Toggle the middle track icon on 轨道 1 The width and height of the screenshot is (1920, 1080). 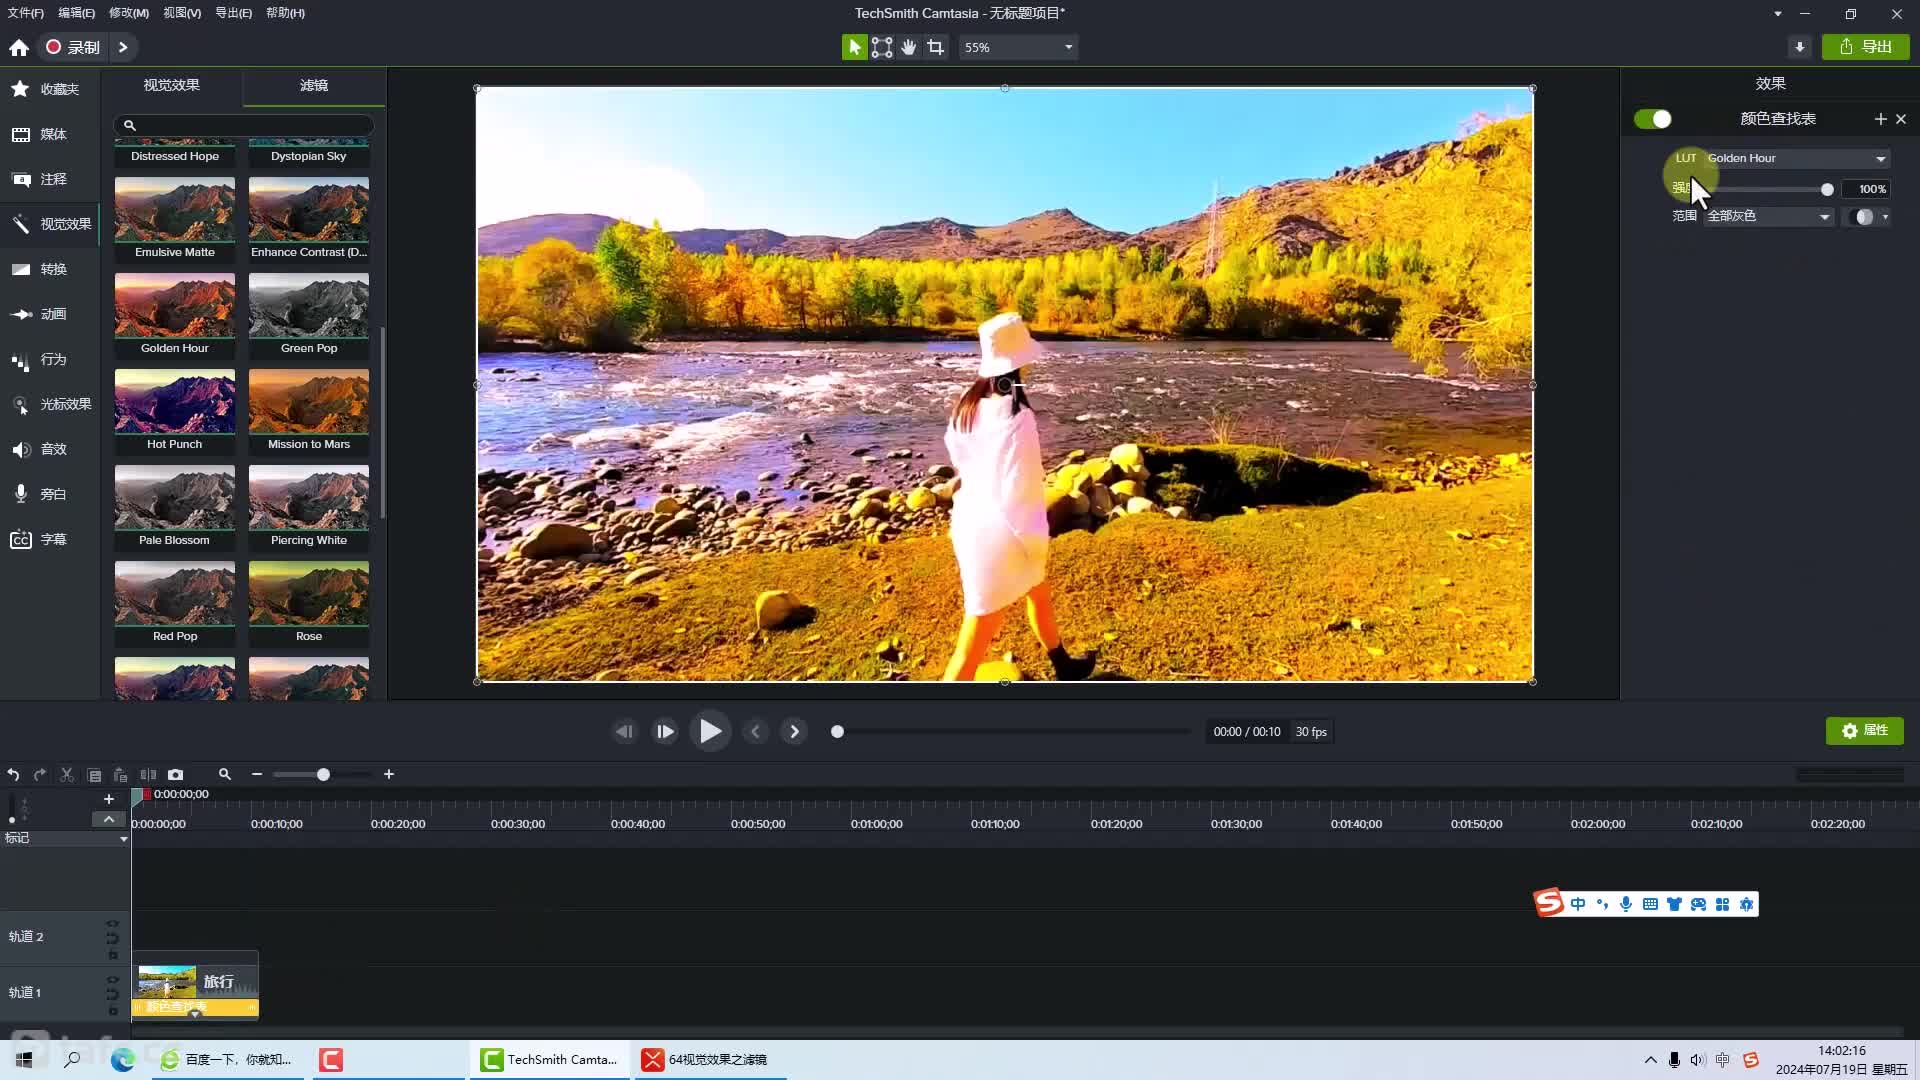tap(113, 994)
